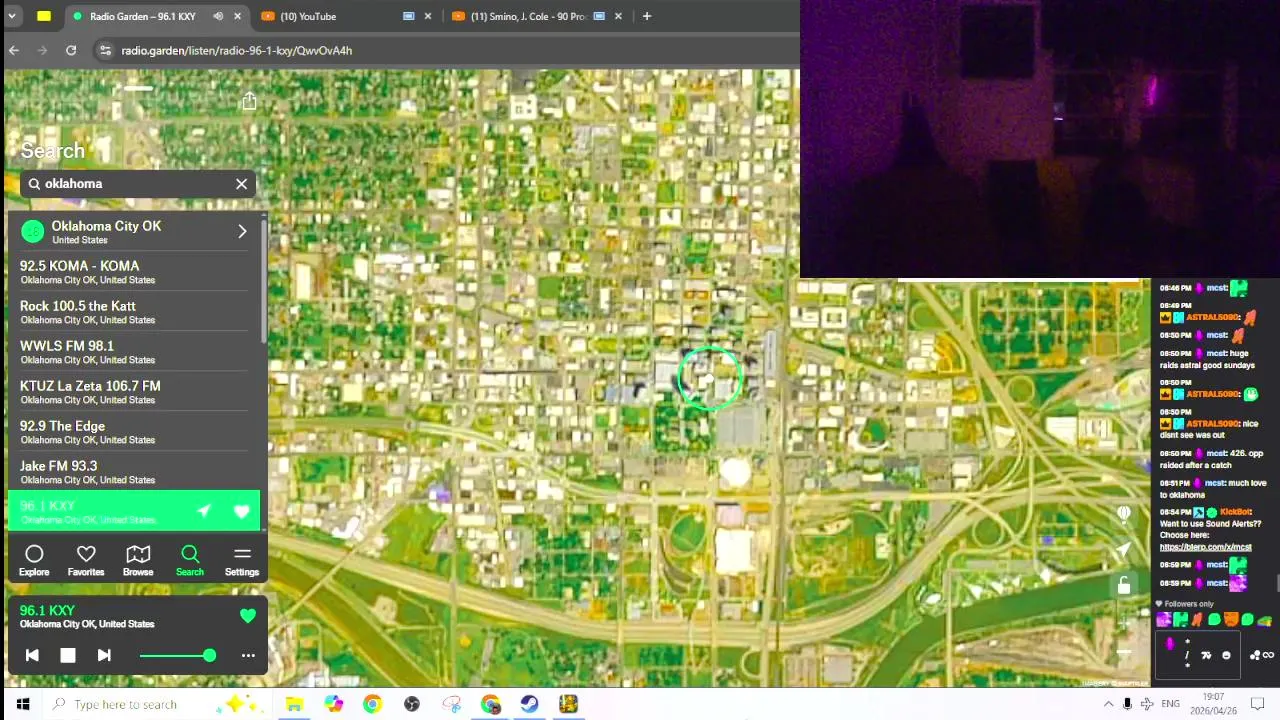This screenshot has width=1280, height=720.
Task: Click the yellow pinned tab in Chrome
Action: click(x=44, y=16)
